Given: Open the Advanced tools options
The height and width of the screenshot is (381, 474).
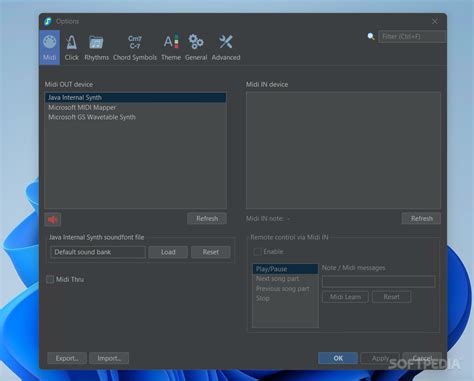Looking at the screenshot, I should coord(226,47).
